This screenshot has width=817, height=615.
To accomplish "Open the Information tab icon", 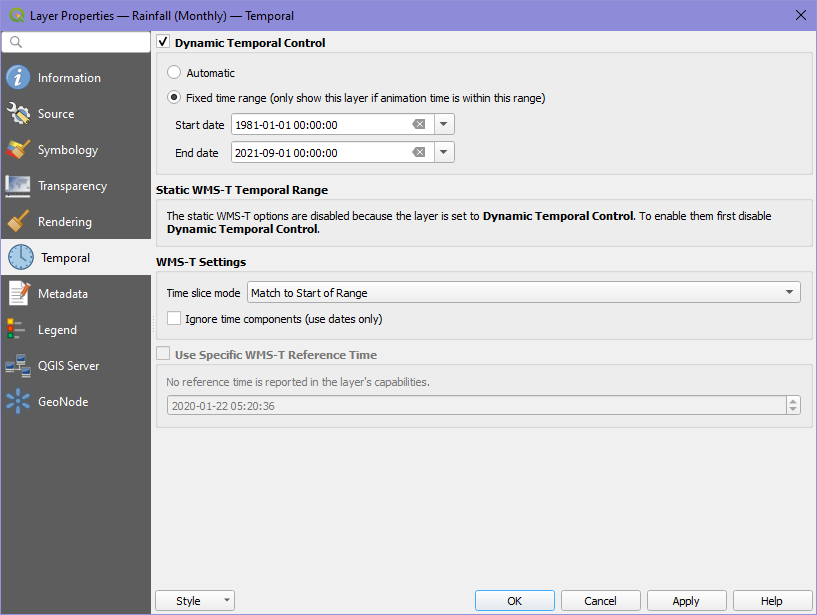I will (19, 76).
